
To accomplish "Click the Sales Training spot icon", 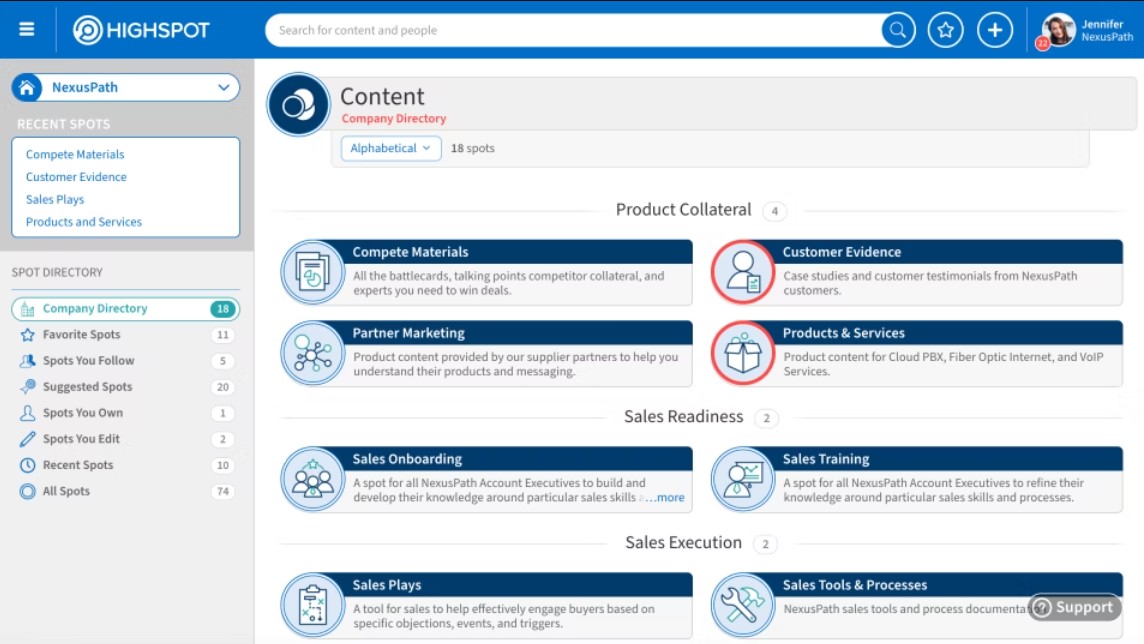I will click(x=743, y=479).
